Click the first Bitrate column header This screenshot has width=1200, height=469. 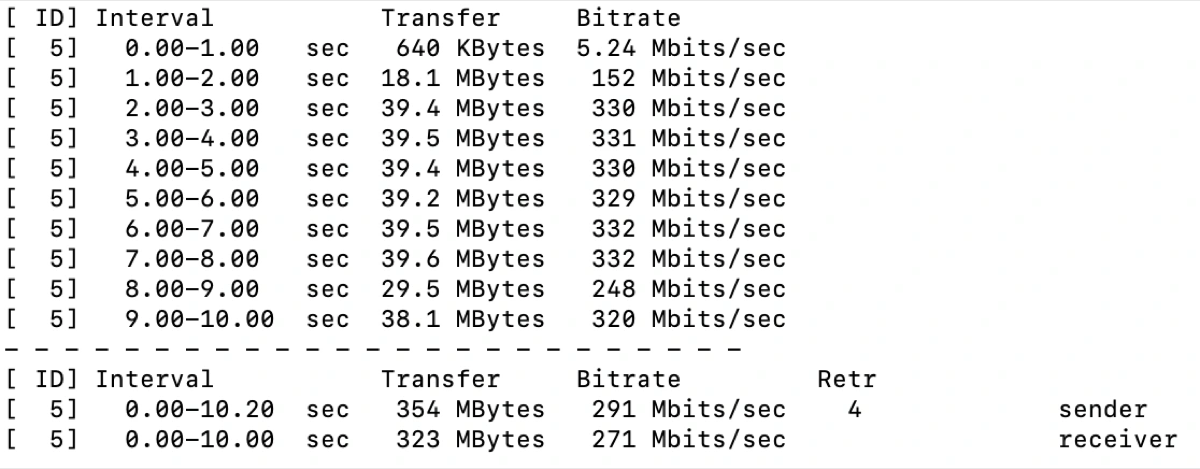tap(628, 18)
